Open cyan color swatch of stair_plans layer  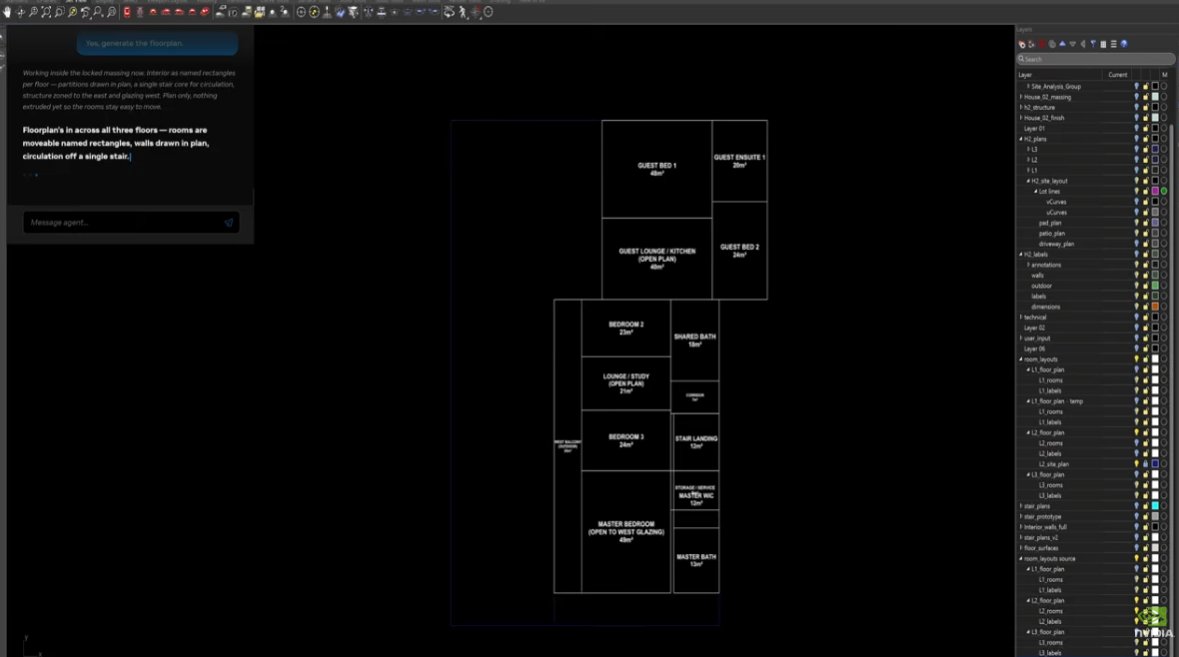[1155, 506]
